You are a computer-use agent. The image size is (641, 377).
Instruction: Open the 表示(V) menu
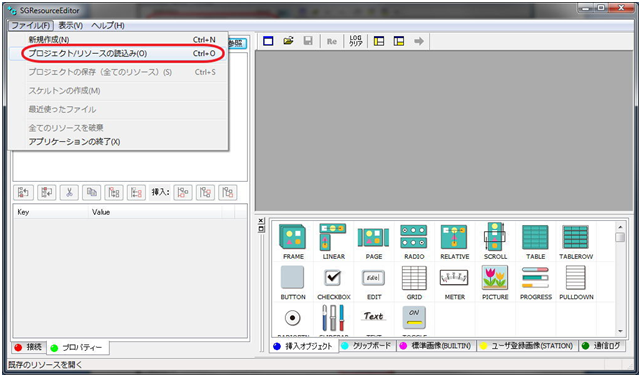coord(70,25)
